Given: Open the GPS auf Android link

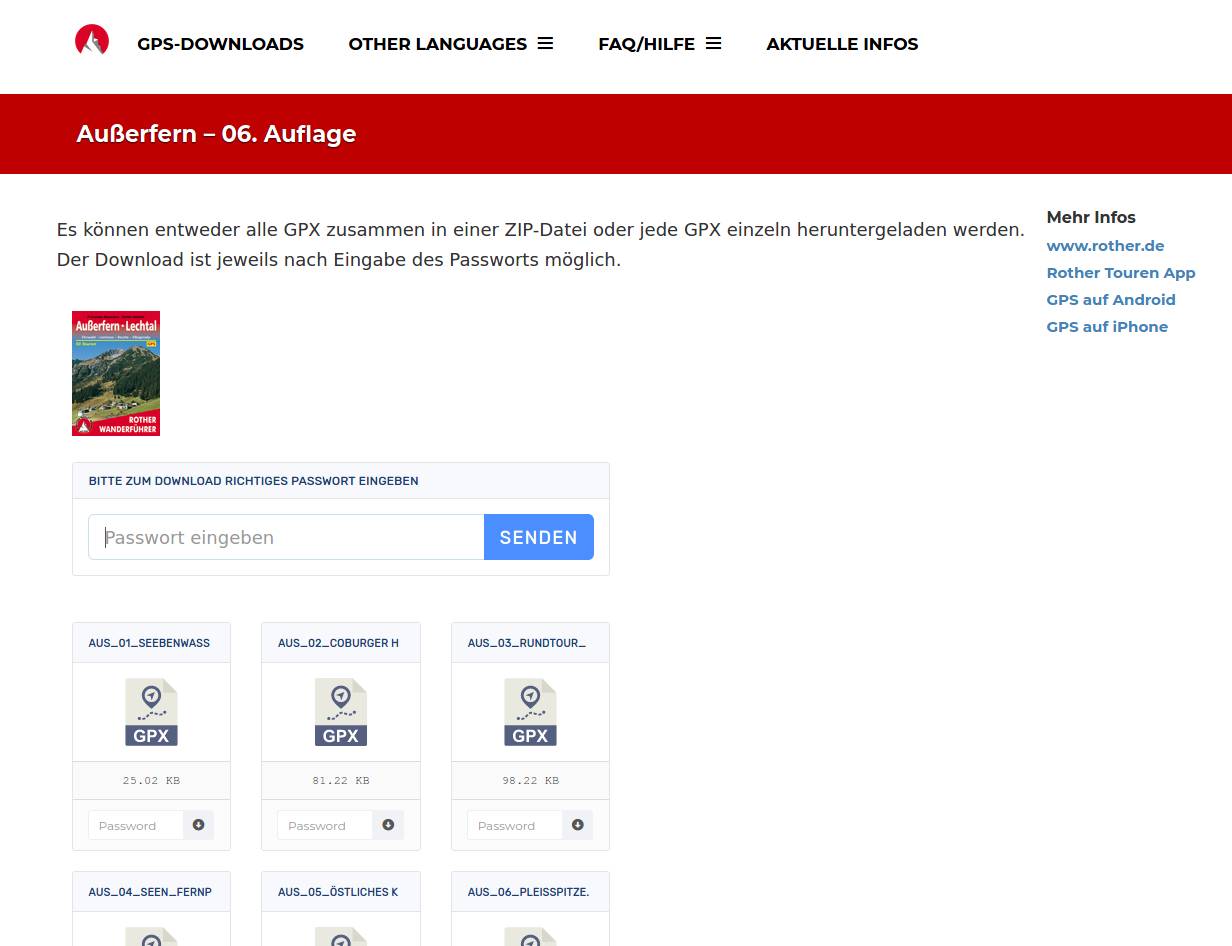Looking at the screenshot, I should pyautogui.click(x=1111, y=299).
